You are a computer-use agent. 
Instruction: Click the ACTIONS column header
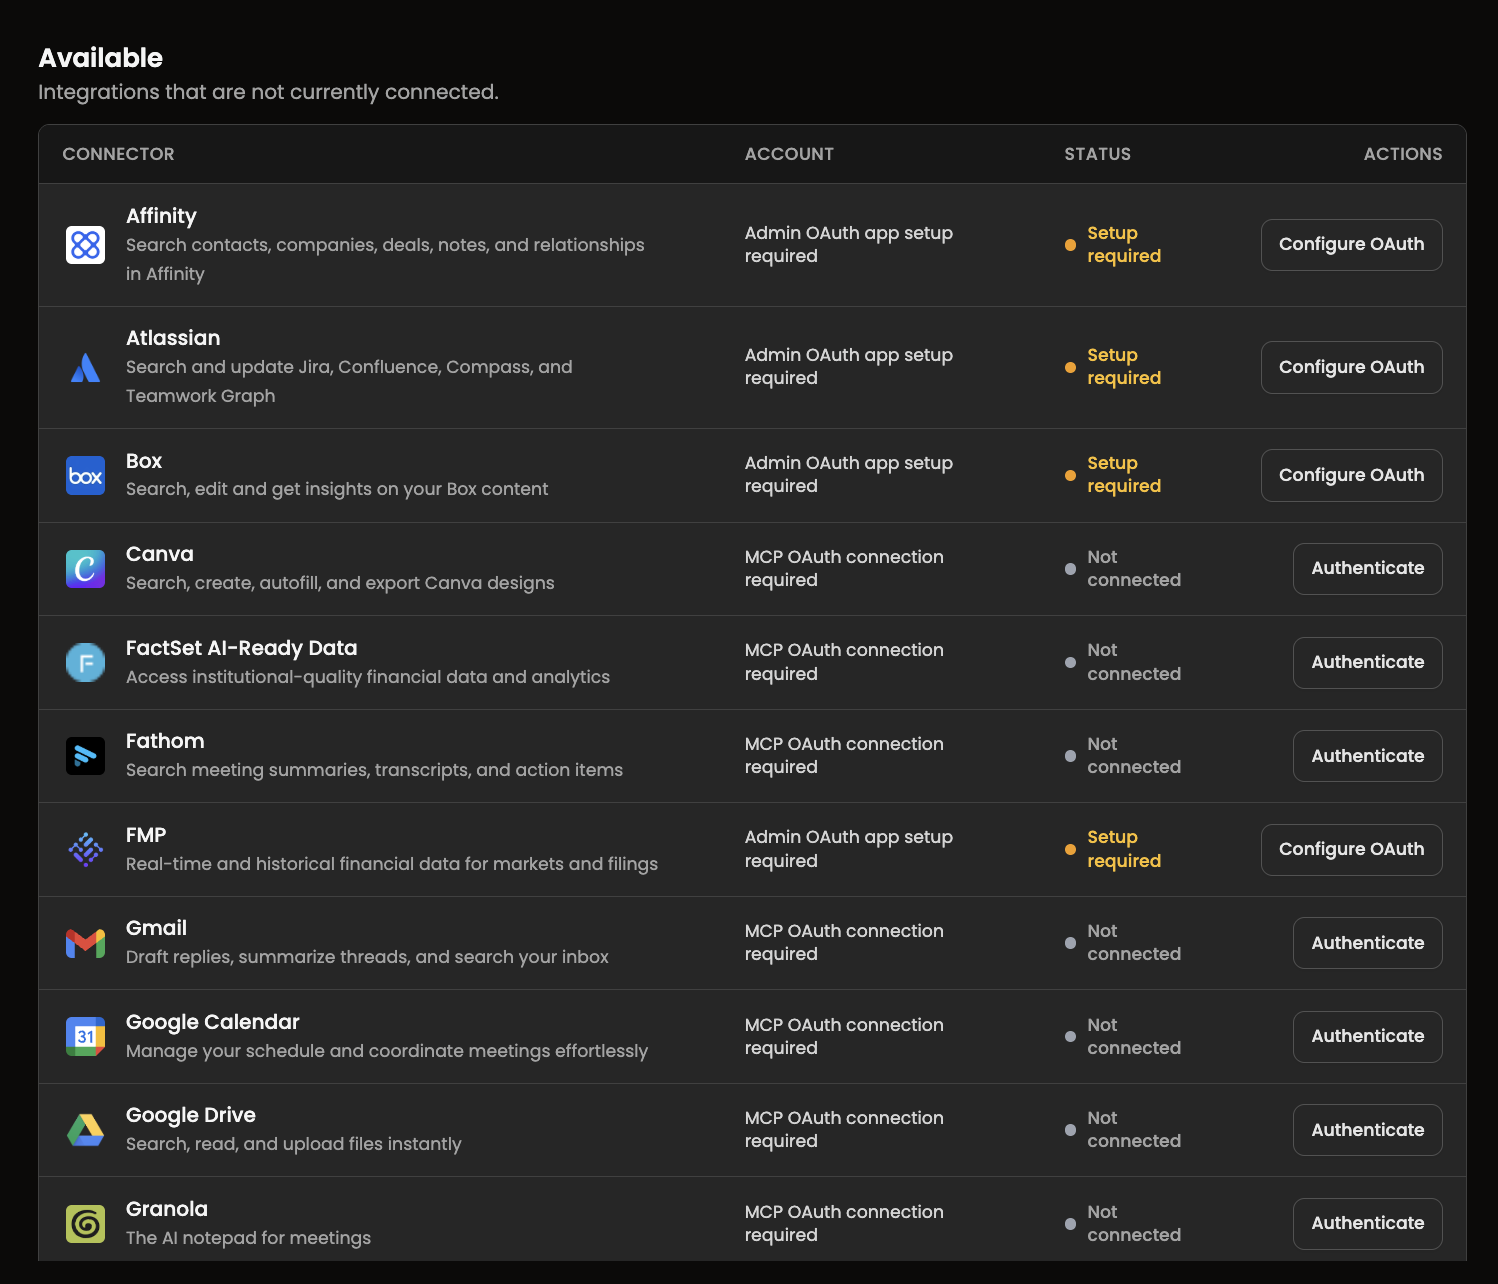click(1402, 154)
